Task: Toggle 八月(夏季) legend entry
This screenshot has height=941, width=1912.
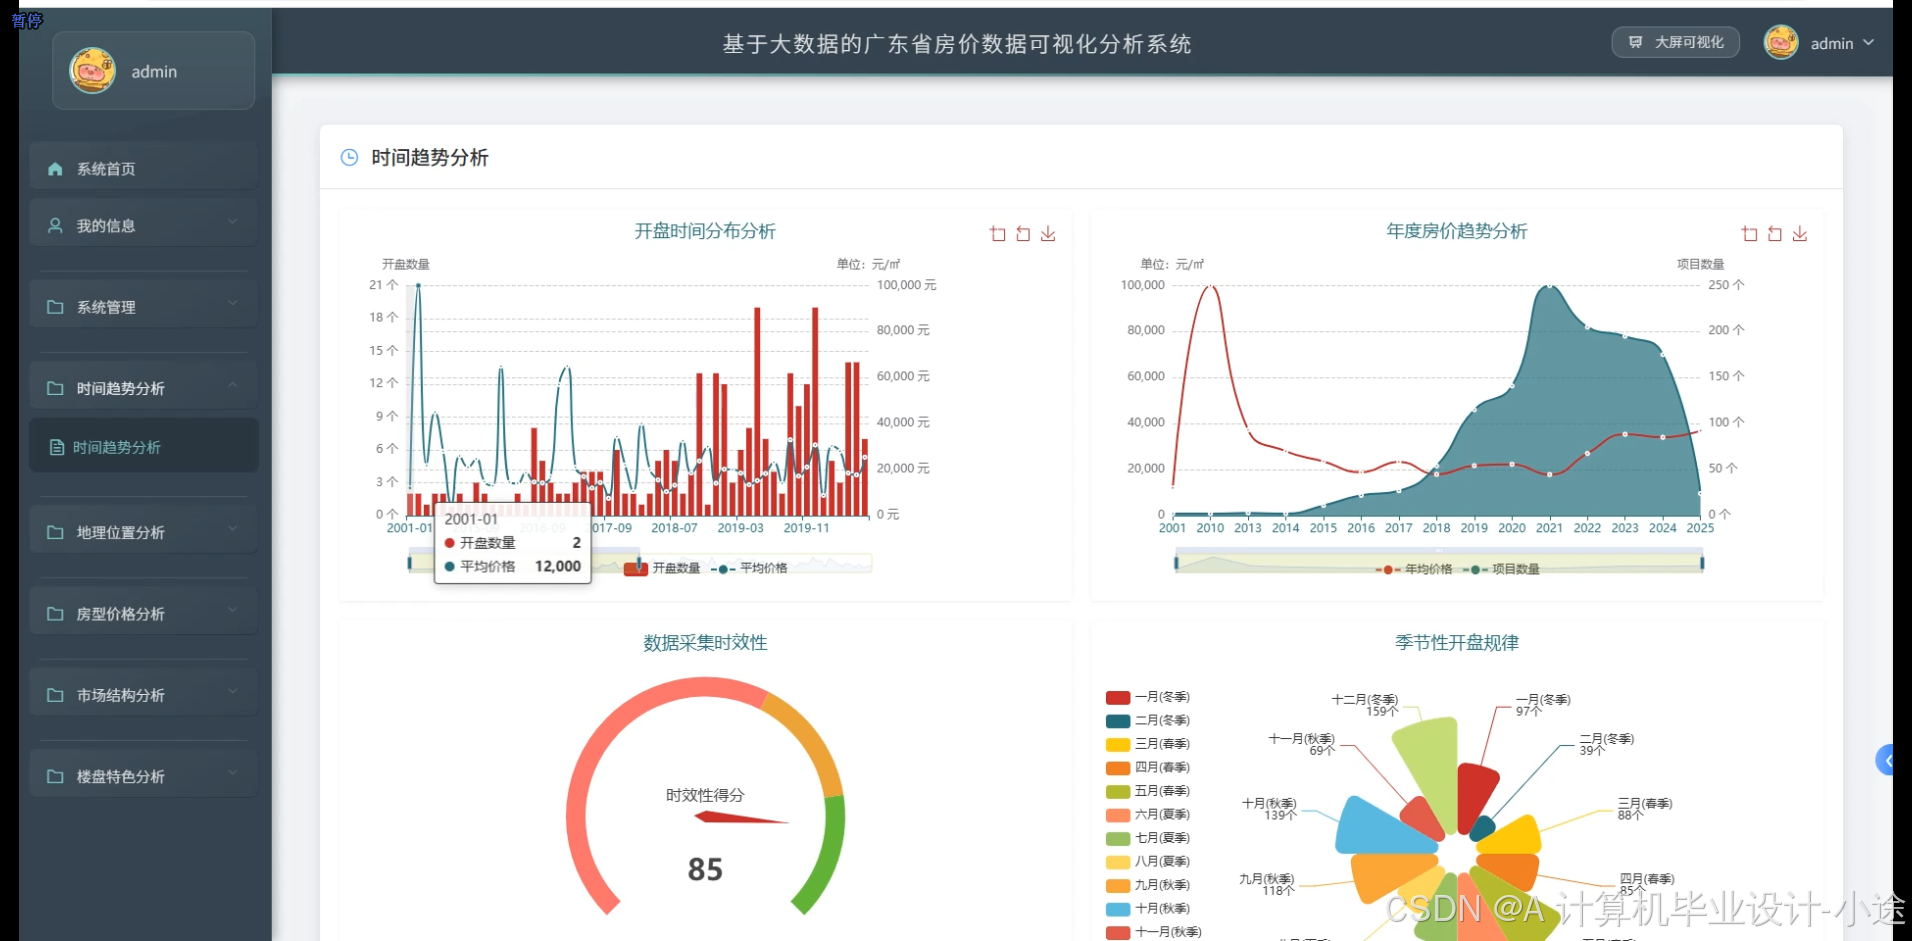Action: [1148, 861]
